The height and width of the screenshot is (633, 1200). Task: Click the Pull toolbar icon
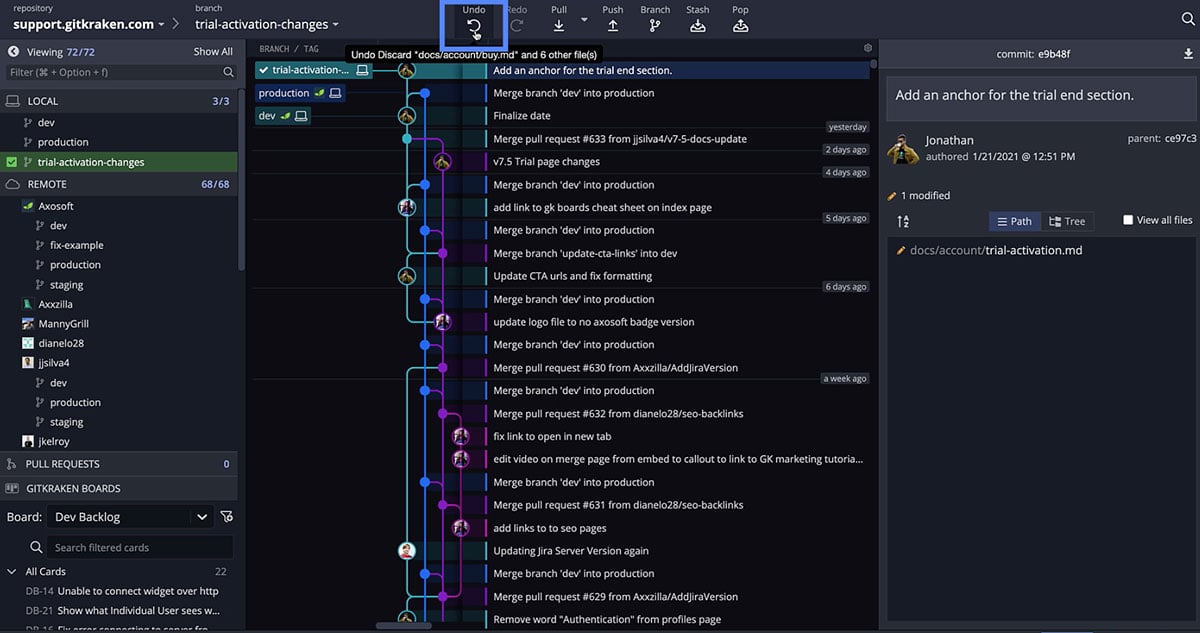pyautogui.click(x=559, y=26)
